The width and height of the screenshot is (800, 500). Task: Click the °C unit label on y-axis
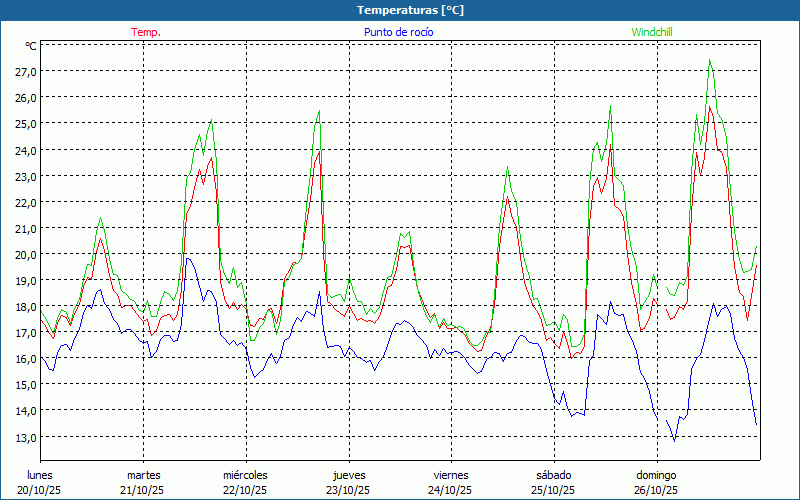(30, 46)
